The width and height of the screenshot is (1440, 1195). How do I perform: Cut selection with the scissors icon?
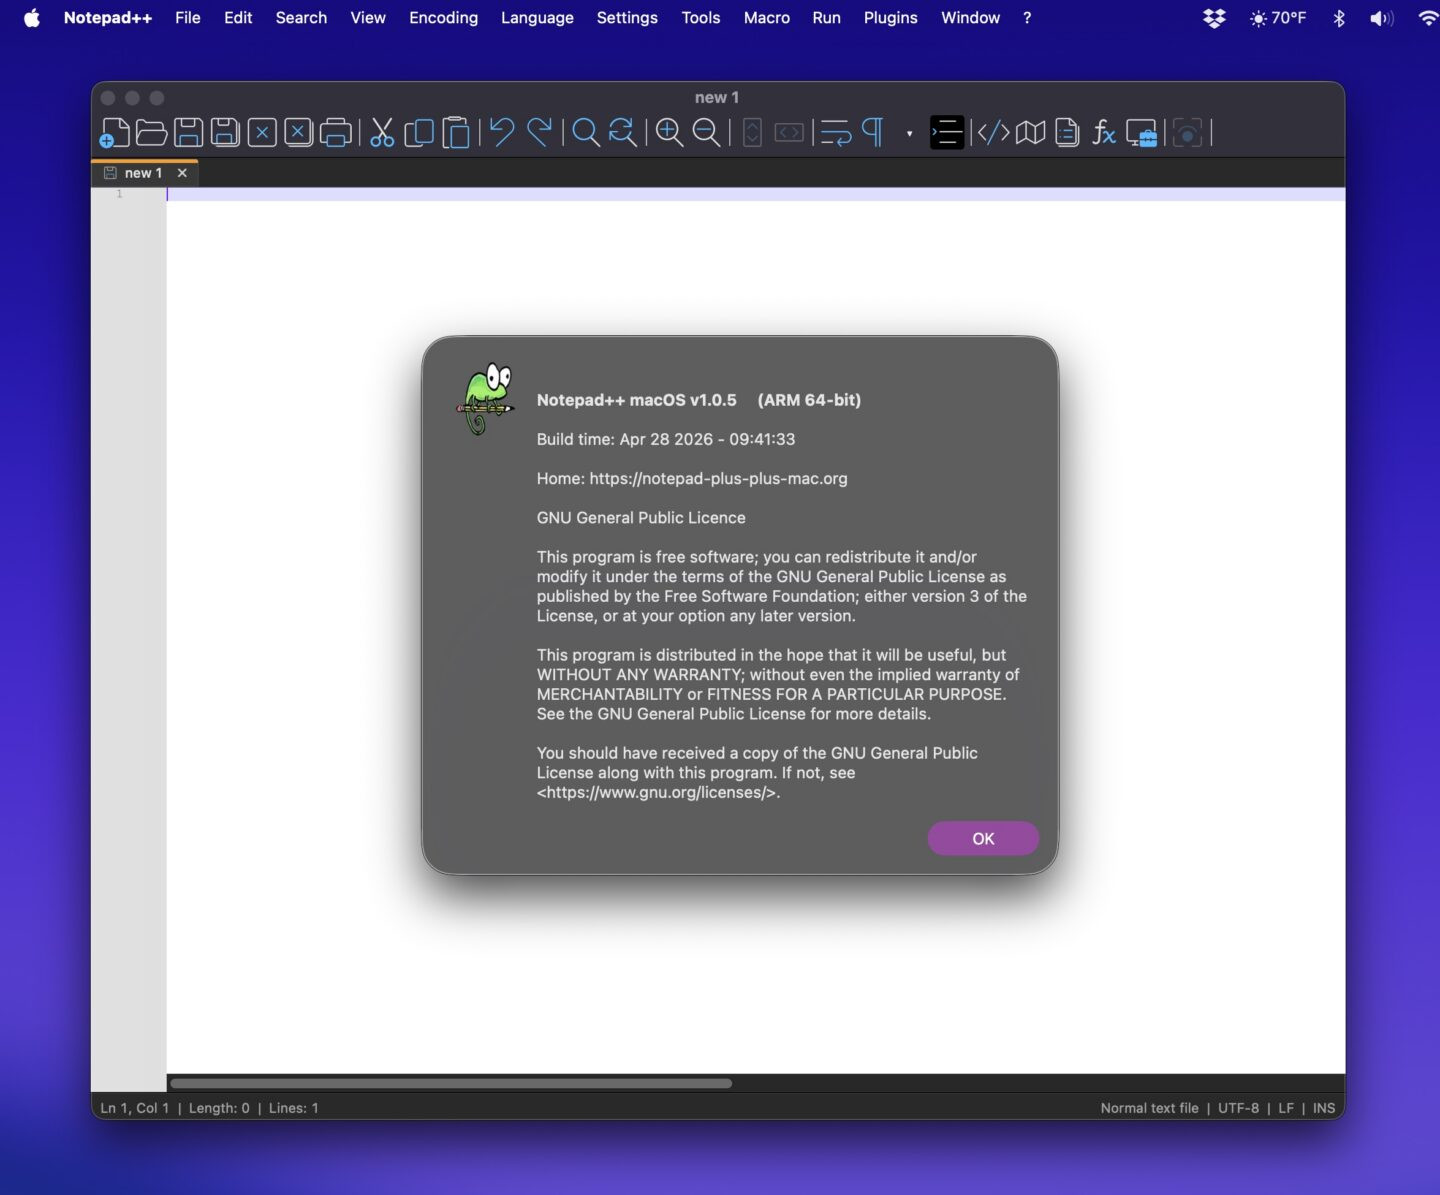pos(382,133)
